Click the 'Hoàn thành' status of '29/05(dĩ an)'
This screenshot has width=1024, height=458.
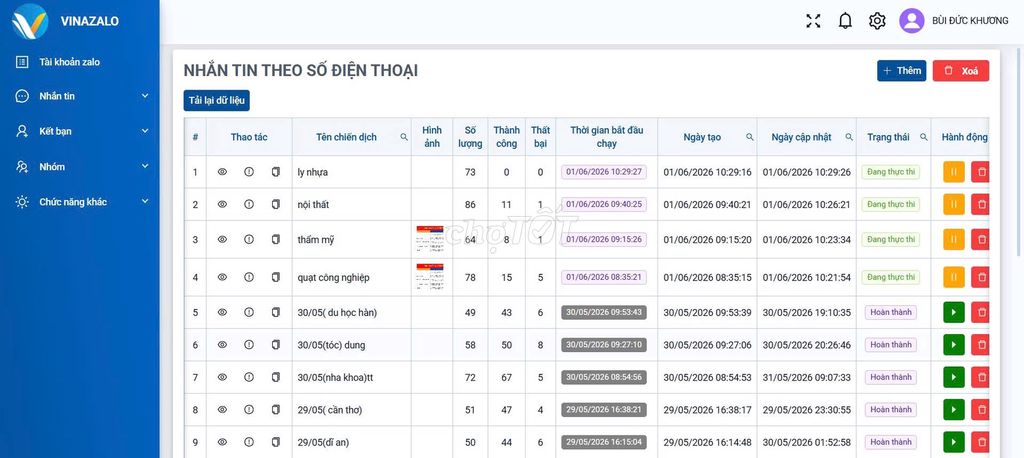click(891, 442)
